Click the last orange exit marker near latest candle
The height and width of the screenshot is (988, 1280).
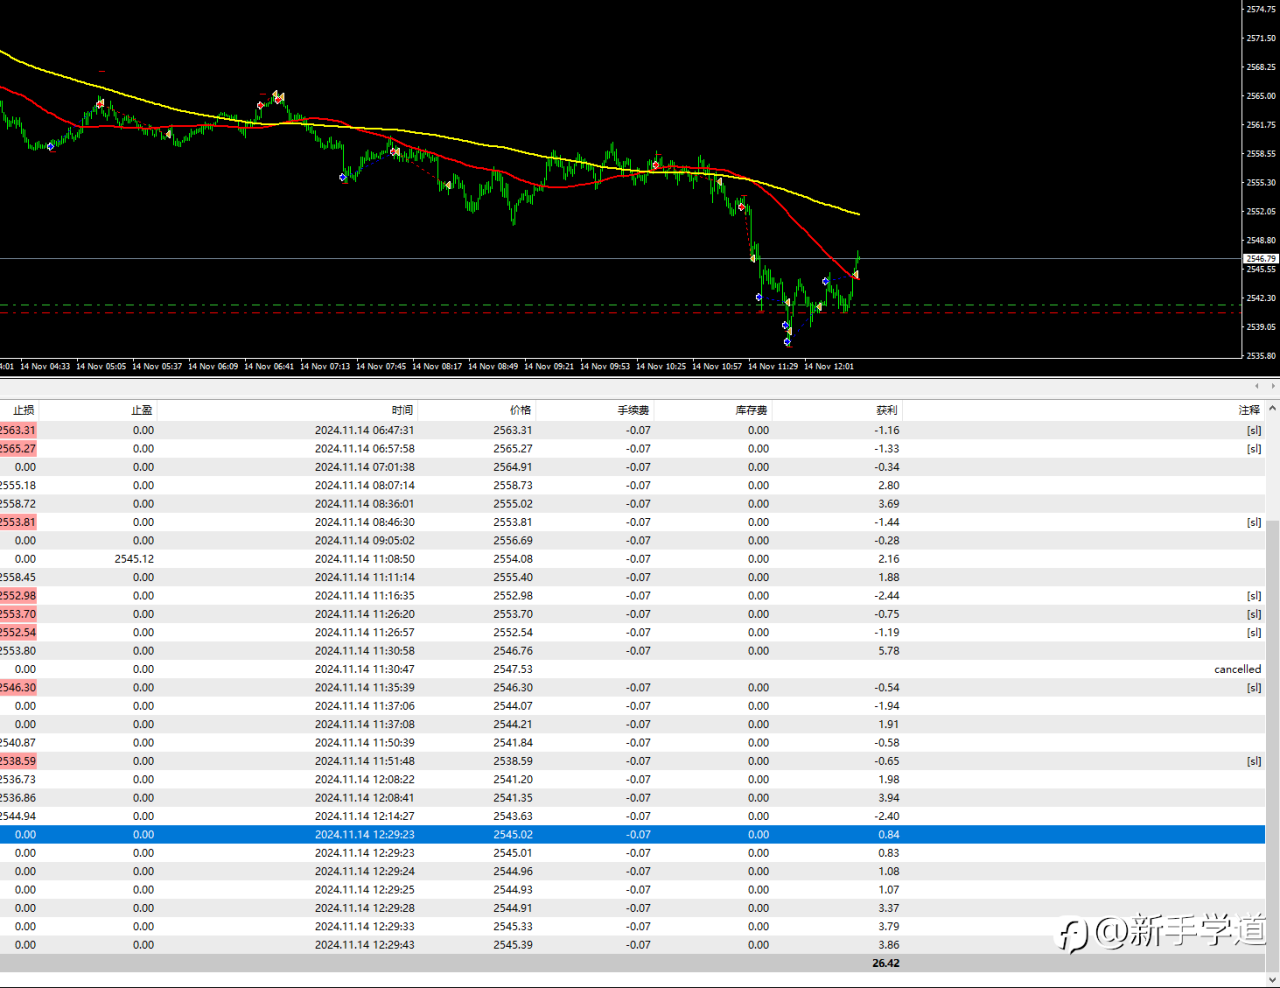pos(856,274)
